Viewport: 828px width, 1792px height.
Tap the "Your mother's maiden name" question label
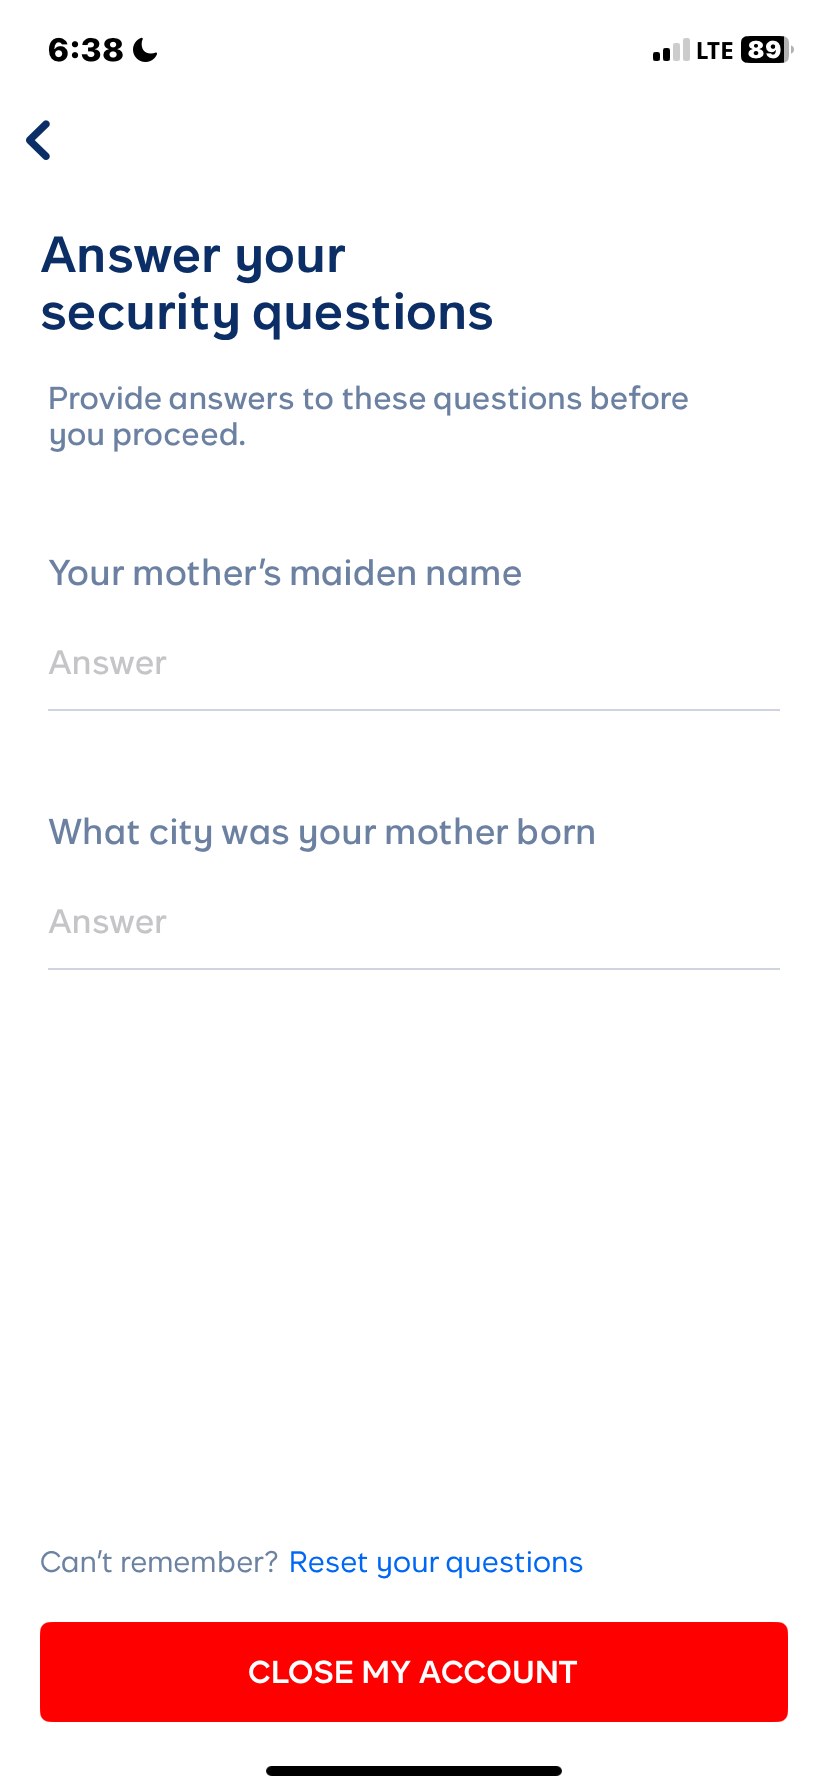(x=285, y=573)
